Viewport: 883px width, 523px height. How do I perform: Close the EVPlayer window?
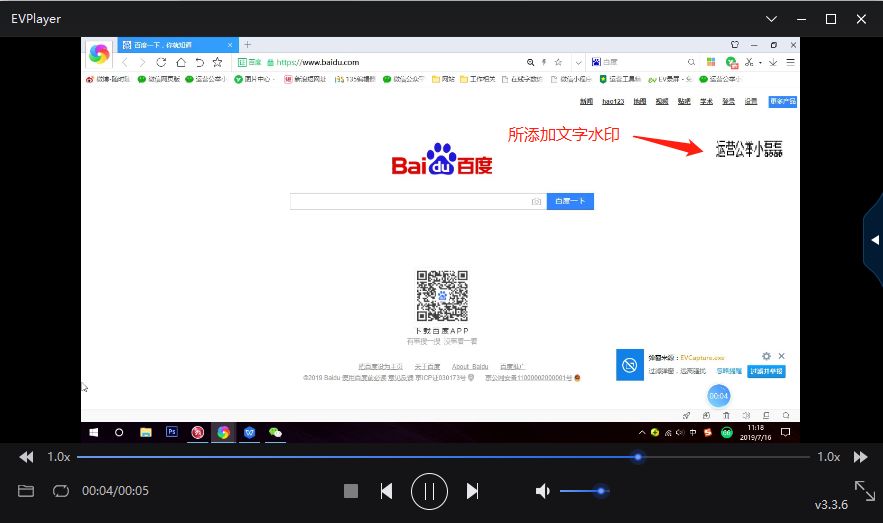861,19
